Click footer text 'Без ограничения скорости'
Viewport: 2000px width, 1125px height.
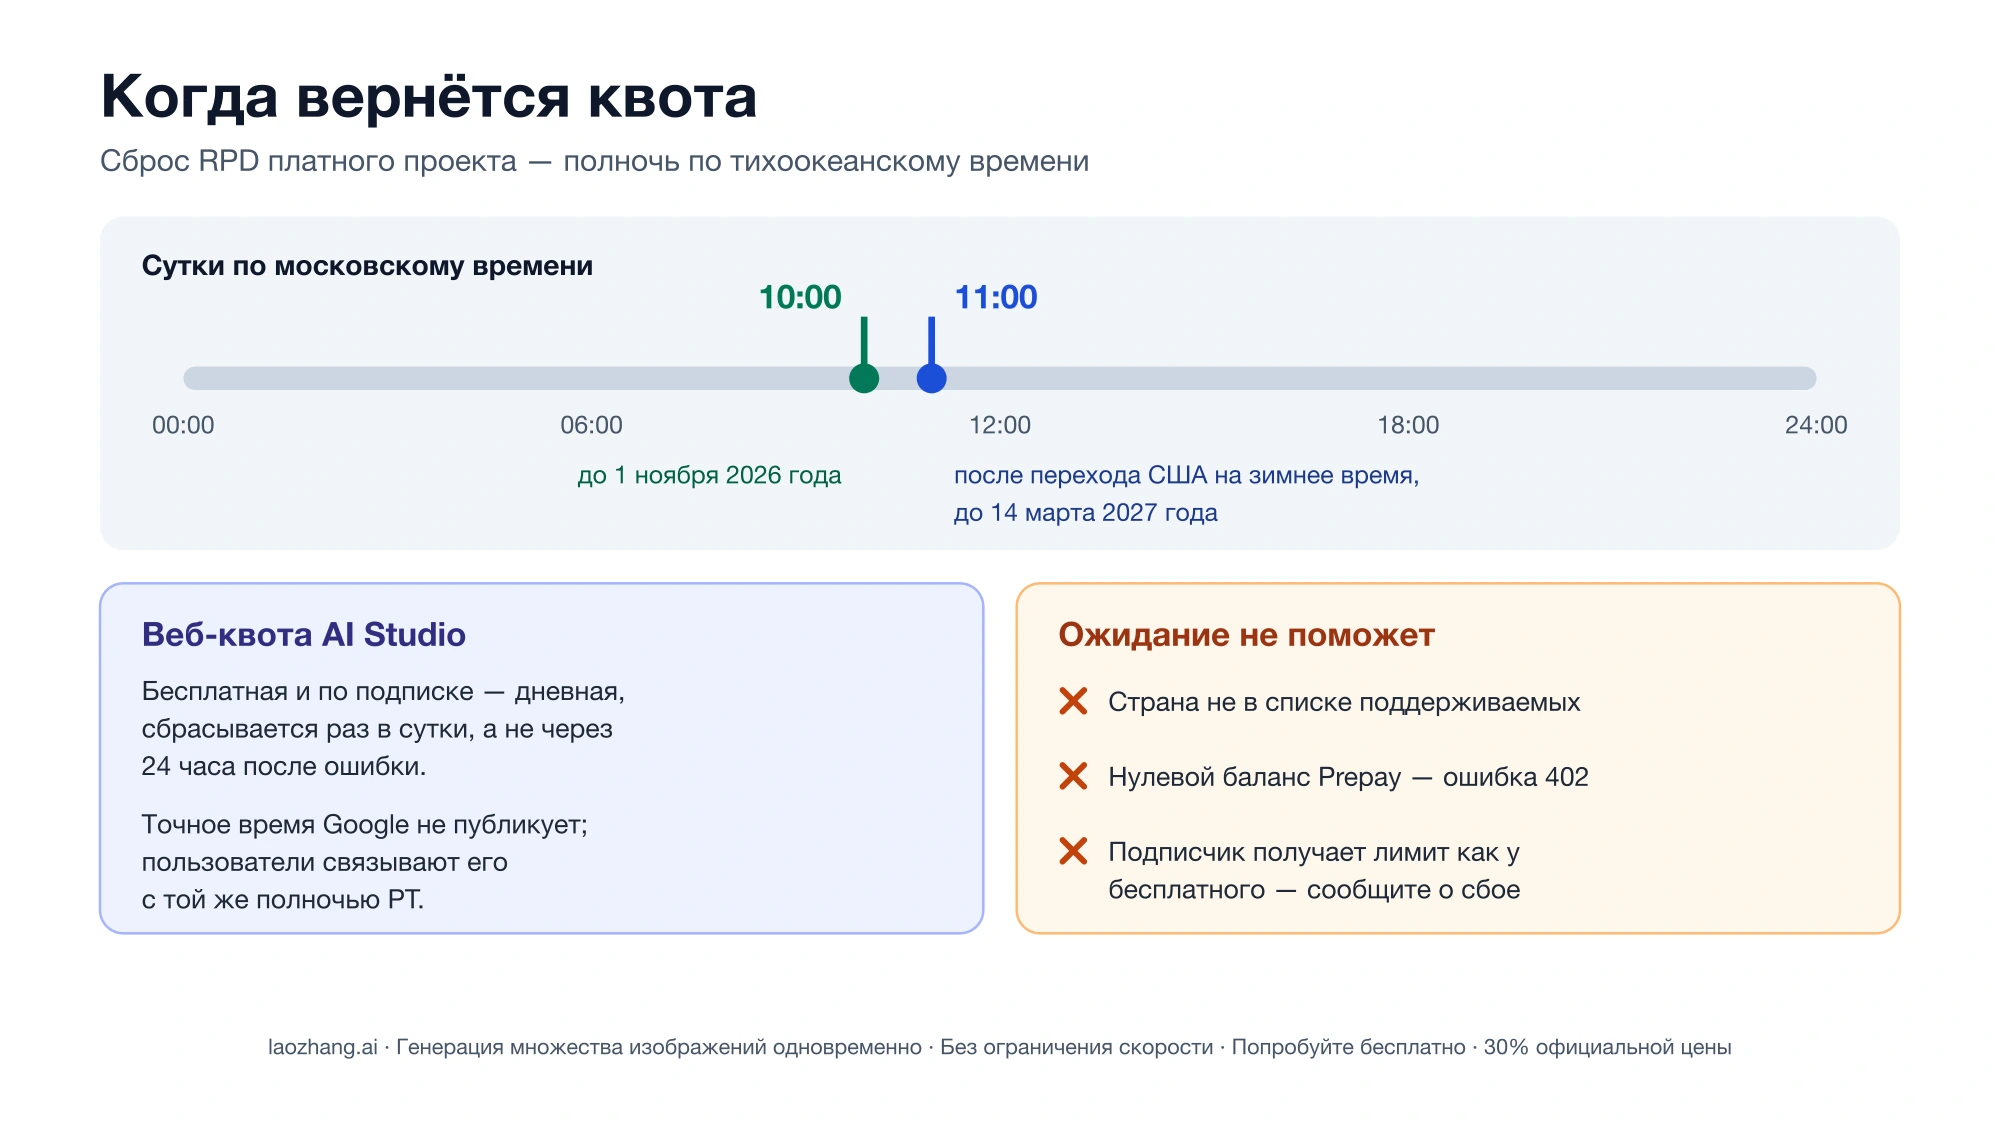(1076, 1047)
